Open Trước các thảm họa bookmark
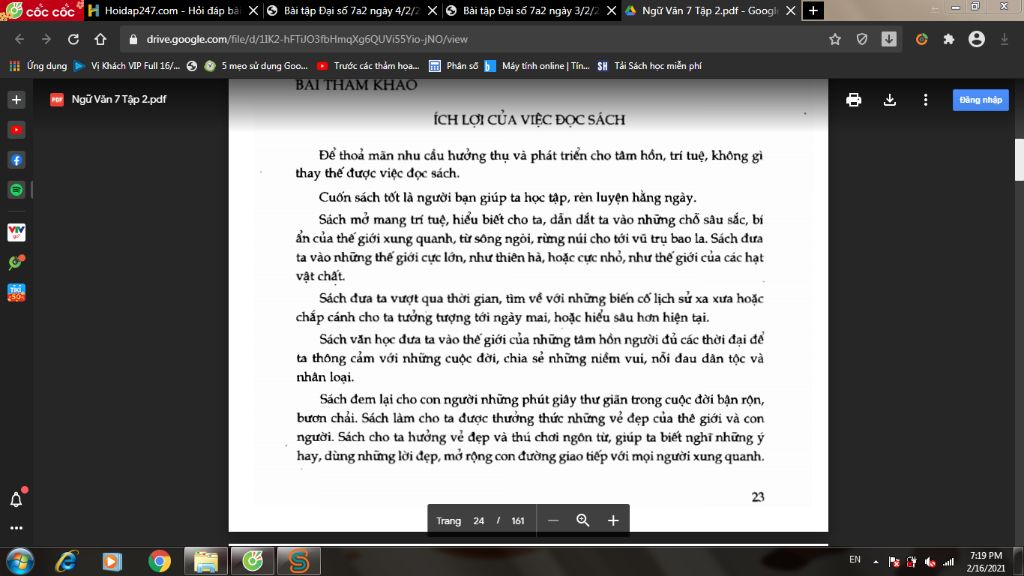This screenshot has height=576, width=1024. (x=368, y=66)
